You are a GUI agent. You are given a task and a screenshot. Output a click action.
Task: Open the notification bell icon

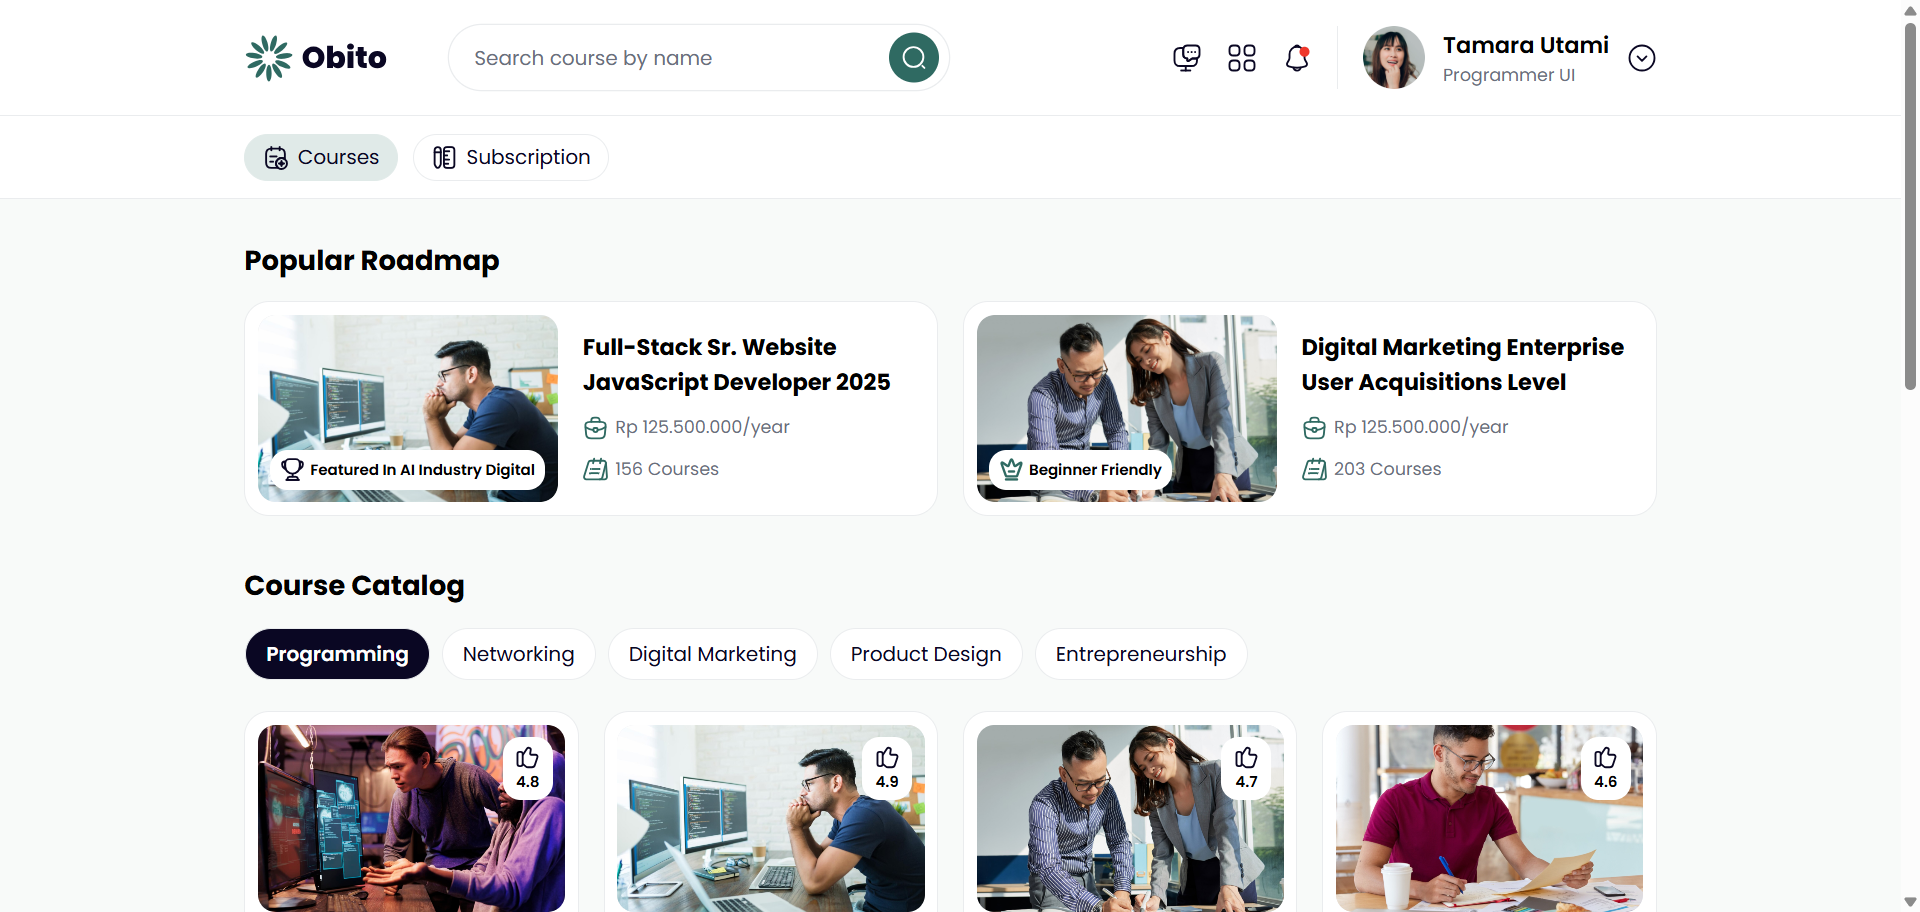pos(1297,58)
